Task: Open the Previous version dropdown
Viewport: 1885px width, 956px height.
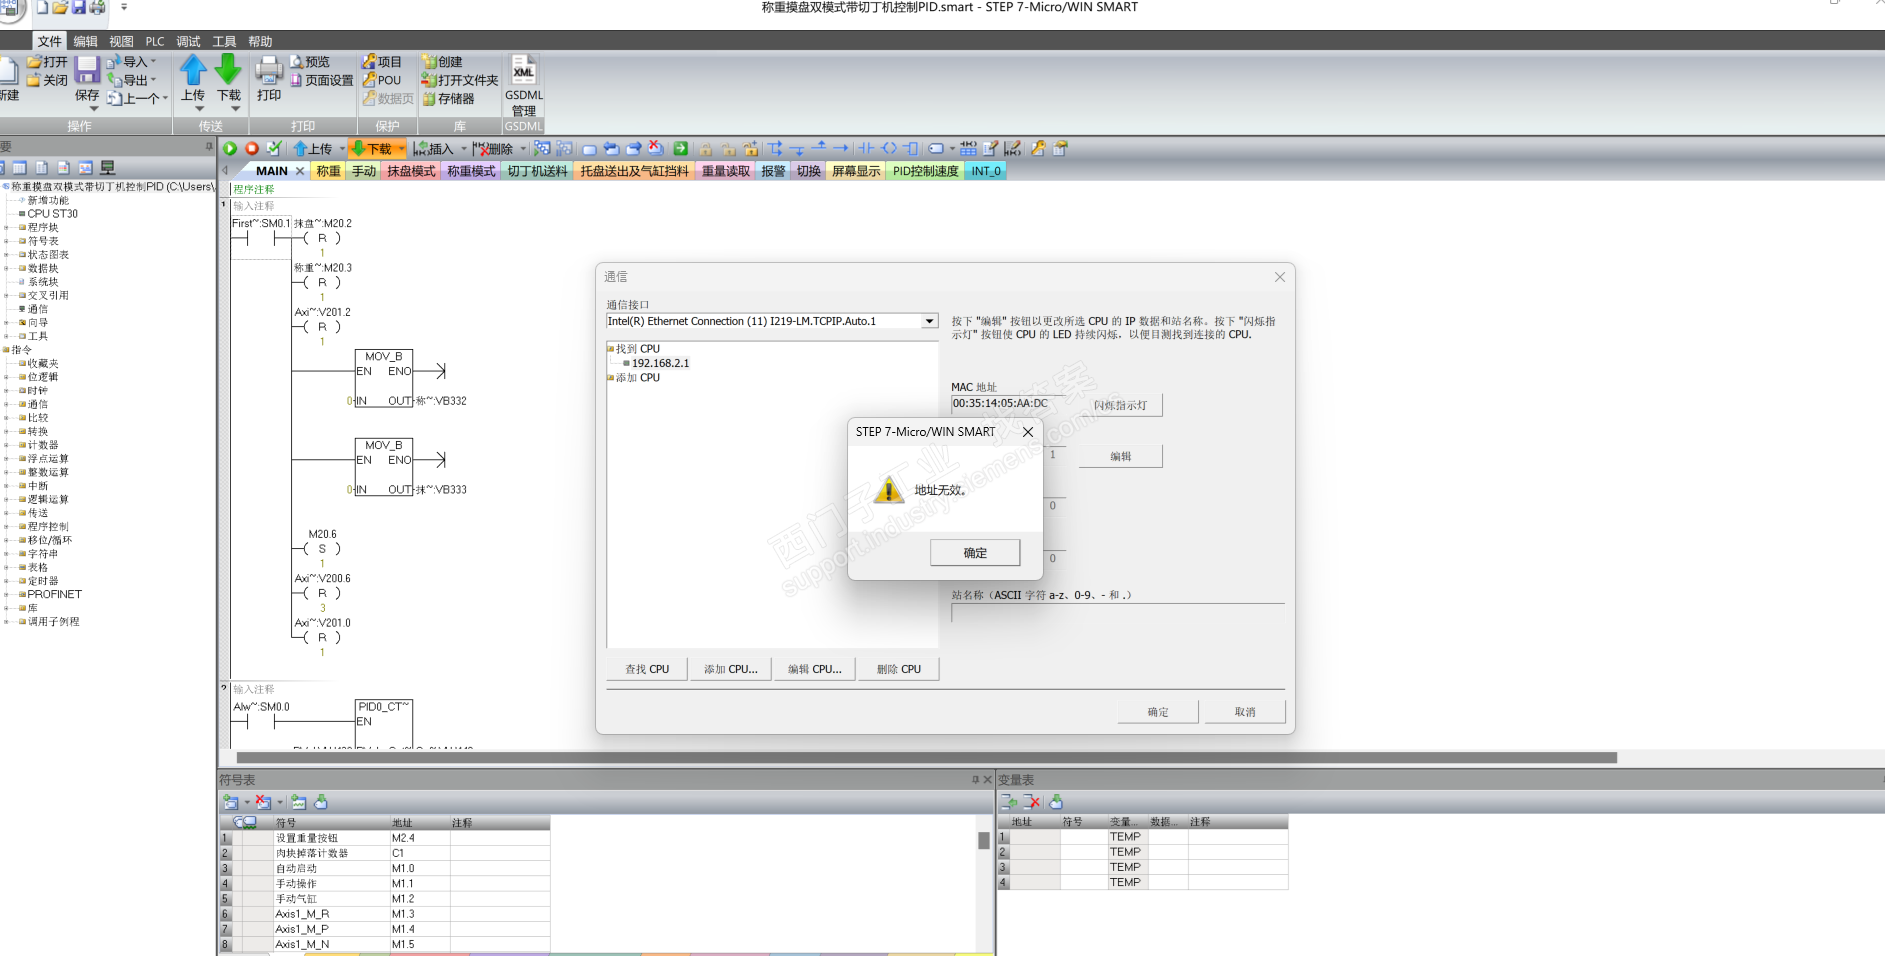Action: [x=165, y=98]
